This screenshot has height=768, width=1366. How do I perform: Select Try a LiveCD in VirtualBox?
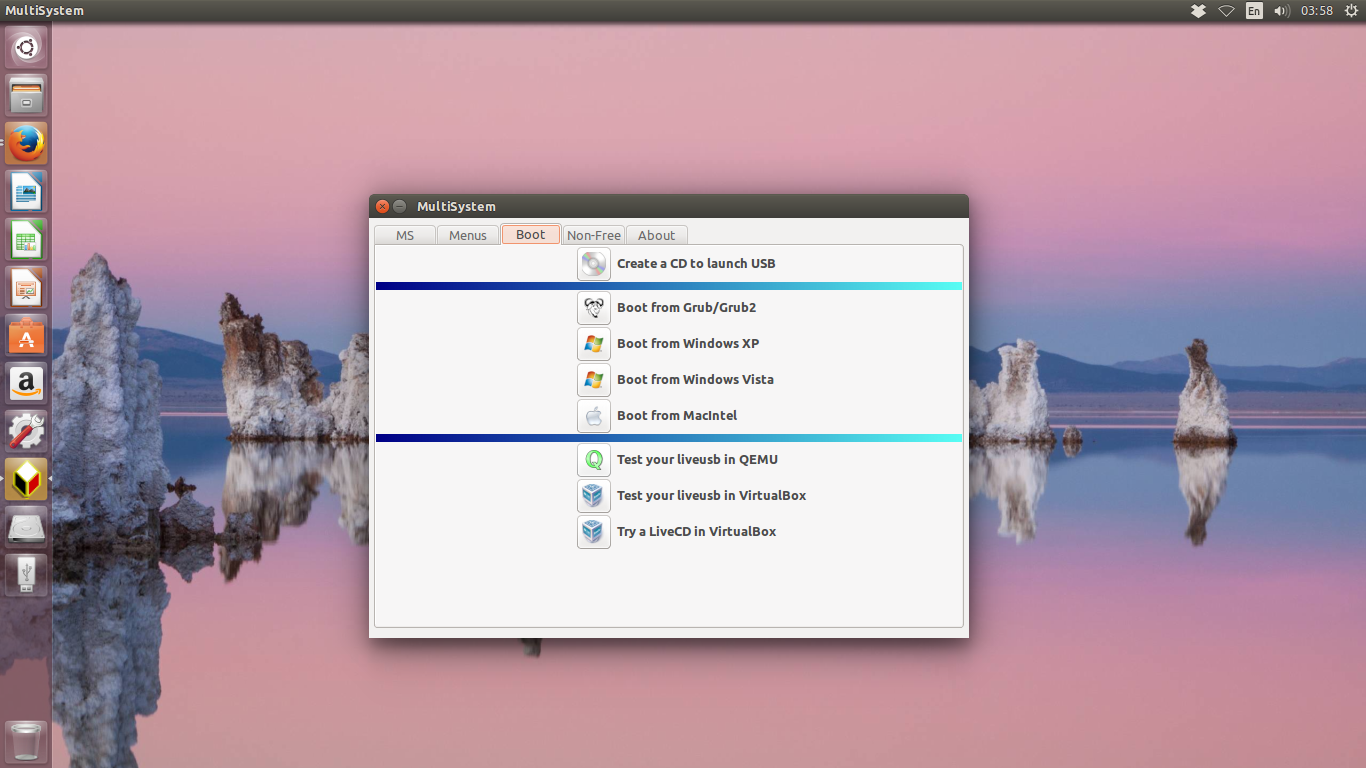[696, 532]
